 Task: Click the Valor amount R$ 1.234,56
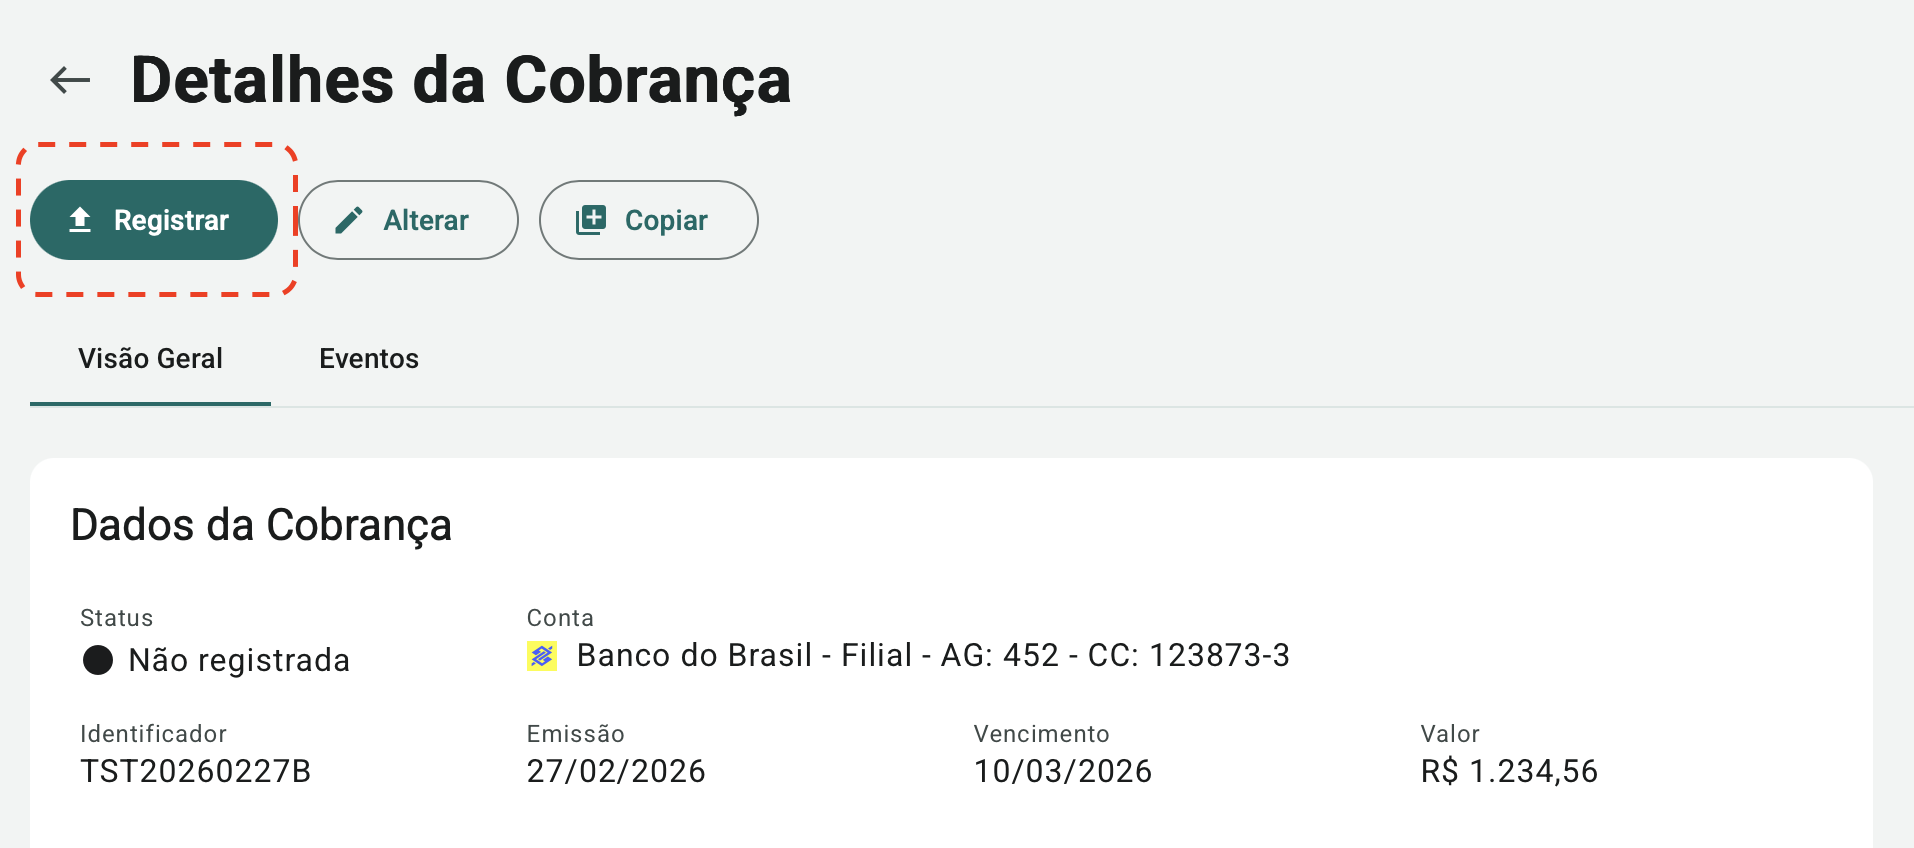[x=1509, y=771]
